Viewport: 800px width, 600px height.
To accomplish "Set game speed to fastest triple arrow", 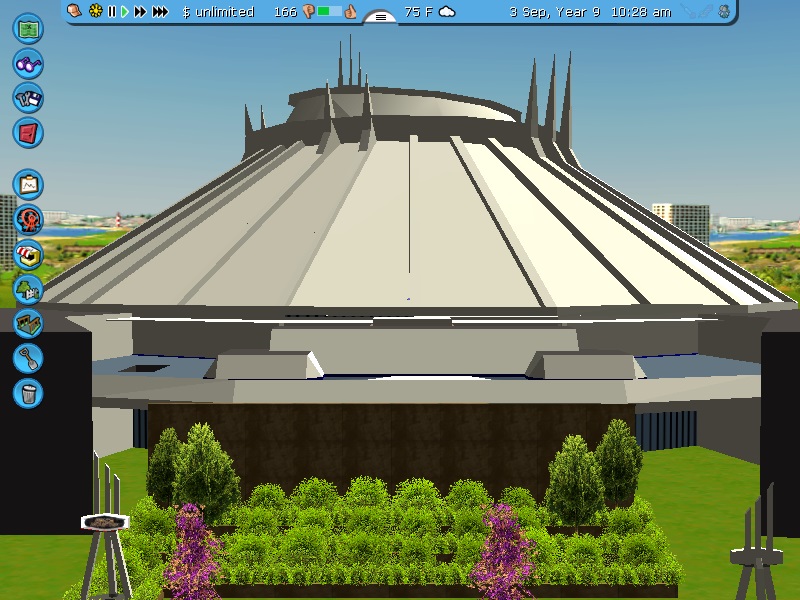I will [160, 12].
